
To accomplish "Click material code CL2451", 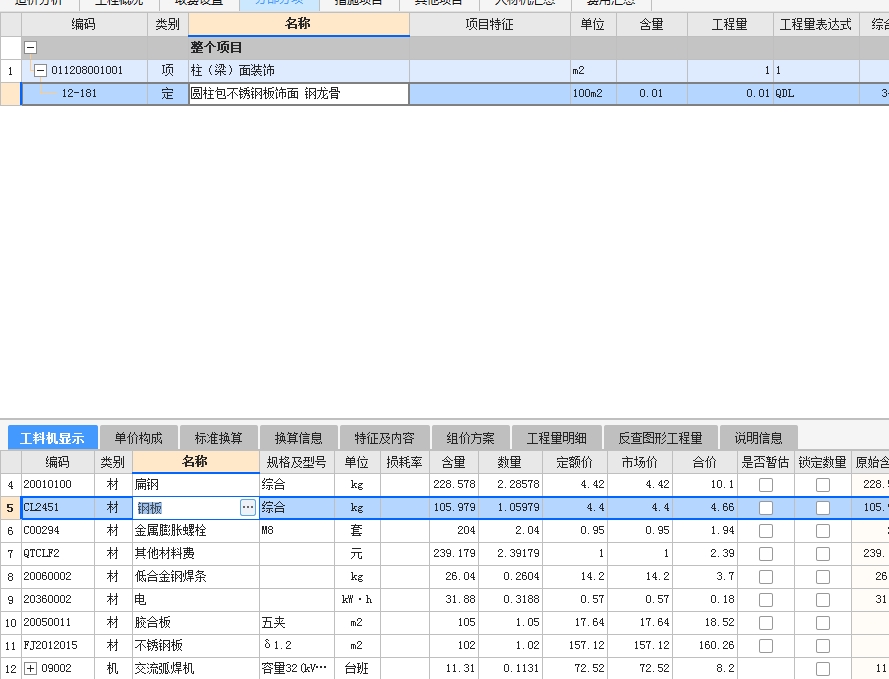I will [x=58, y=508].
